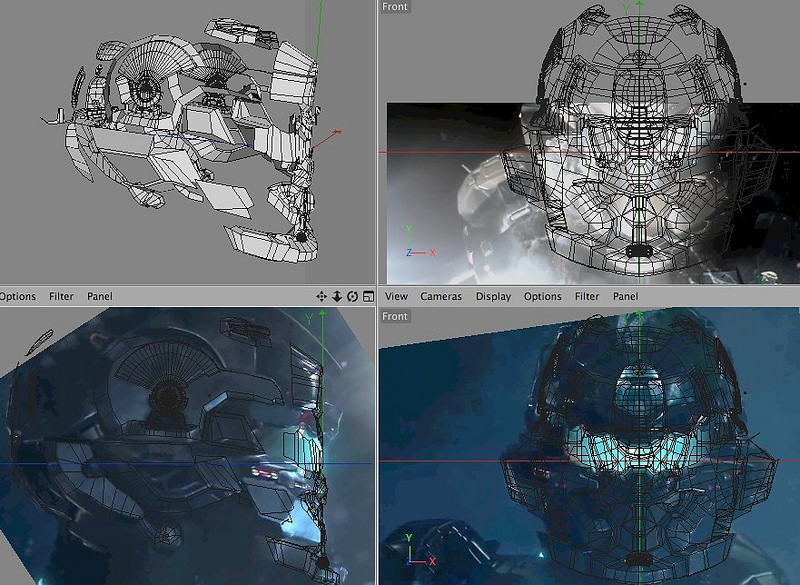Click the XYZ axis gizmo in the blue Front viewport
Image resolution: width=800 pixels, height=585 pixels.
pyautogui.click(x=420, y=550)
